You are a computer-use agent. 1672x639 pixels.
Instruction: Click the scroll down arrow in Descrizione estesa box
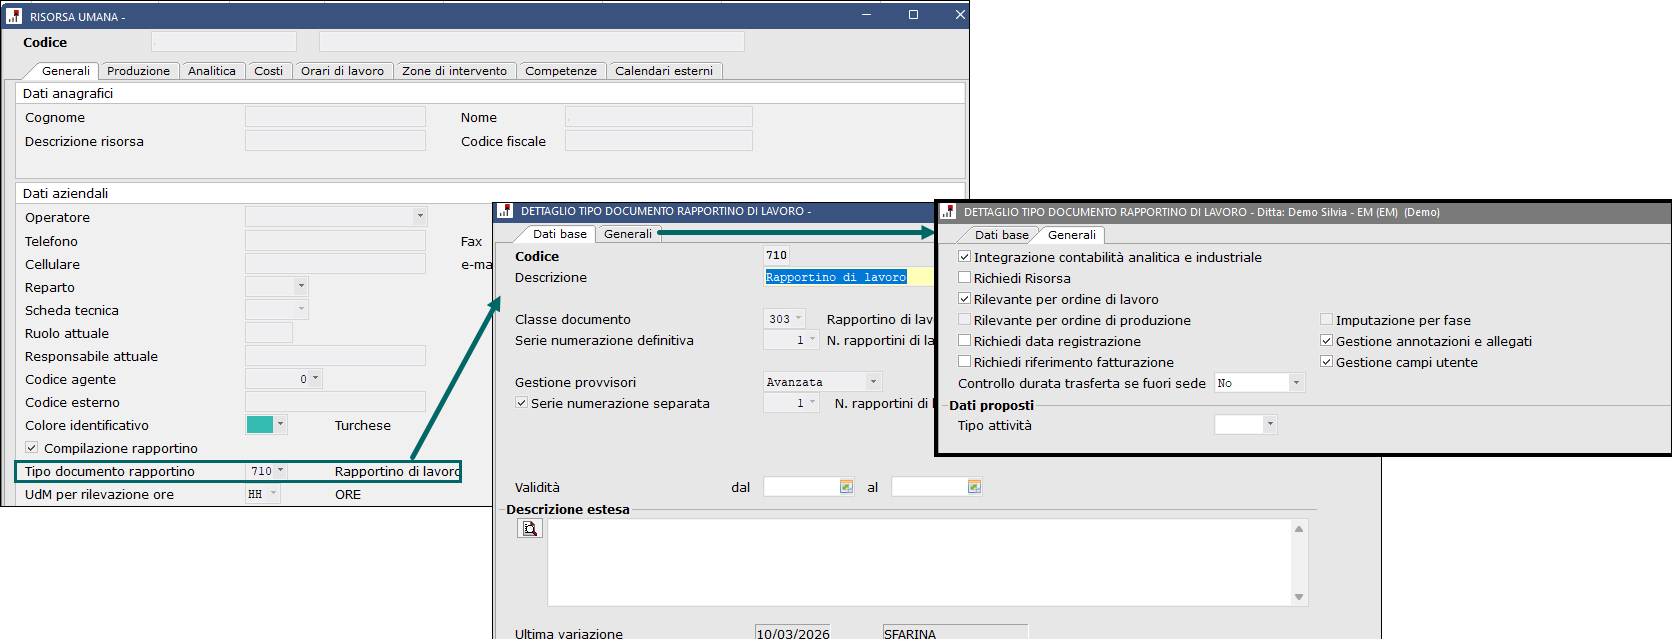(x=1299, y=597)
